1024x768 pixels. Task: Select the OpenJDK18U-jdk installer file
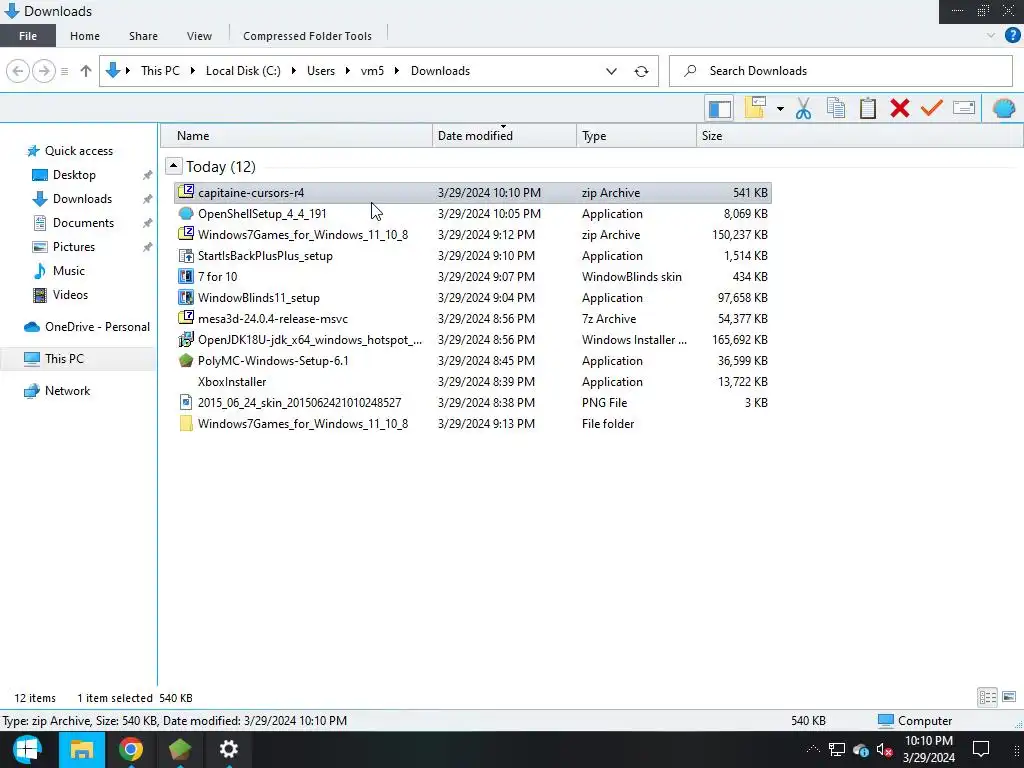(473, 340)
